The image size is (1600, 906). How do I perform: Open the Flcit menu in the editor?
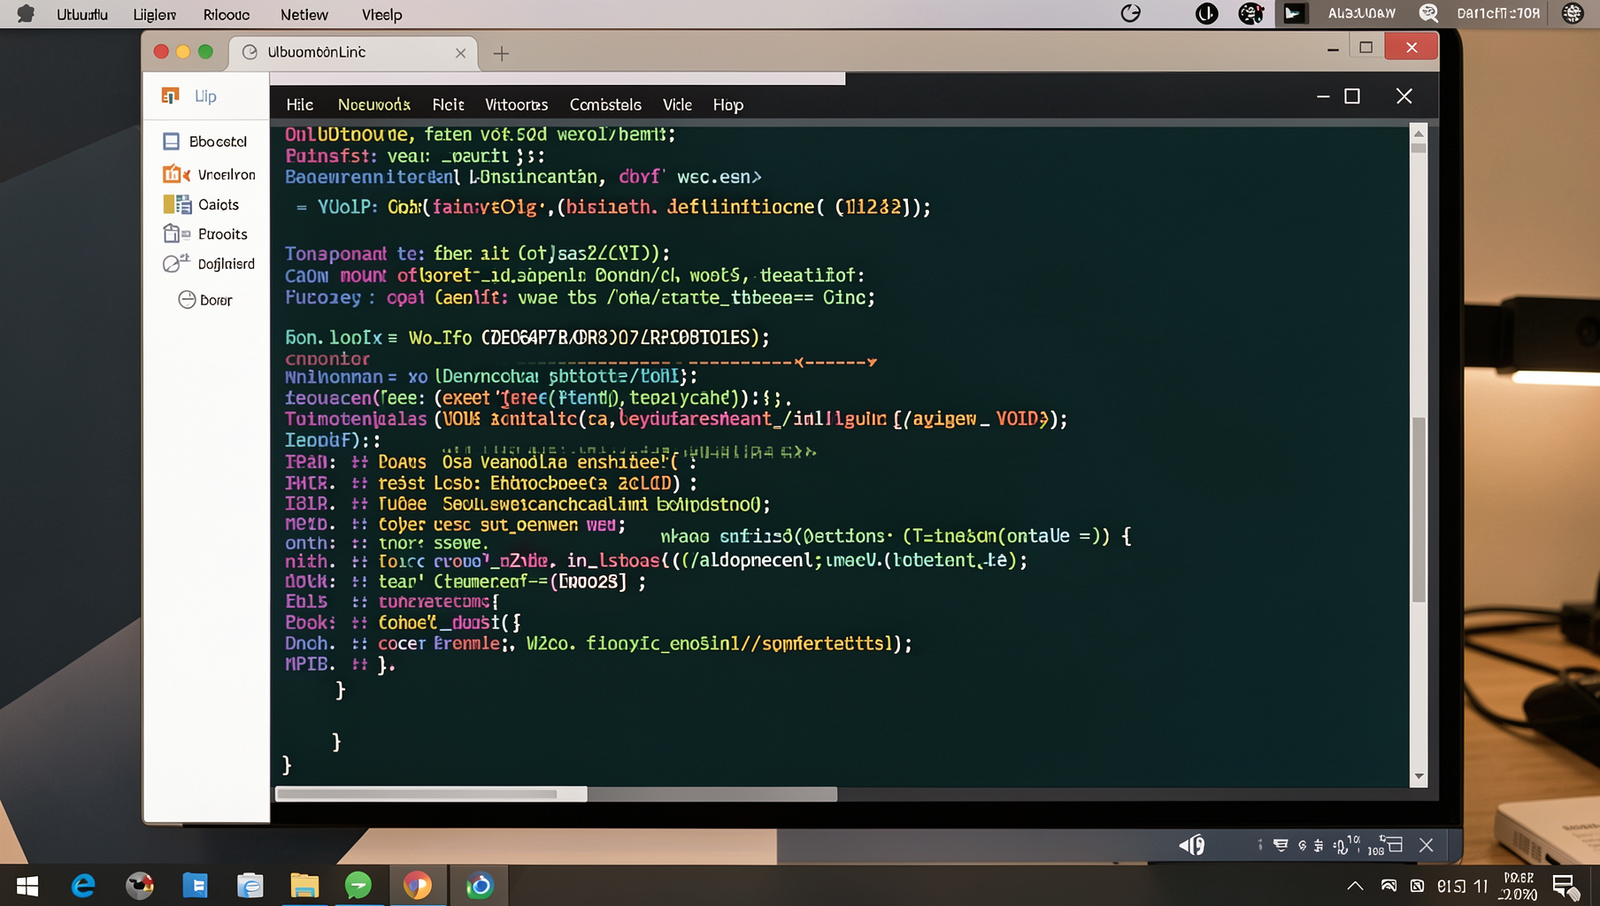[448, 105]
